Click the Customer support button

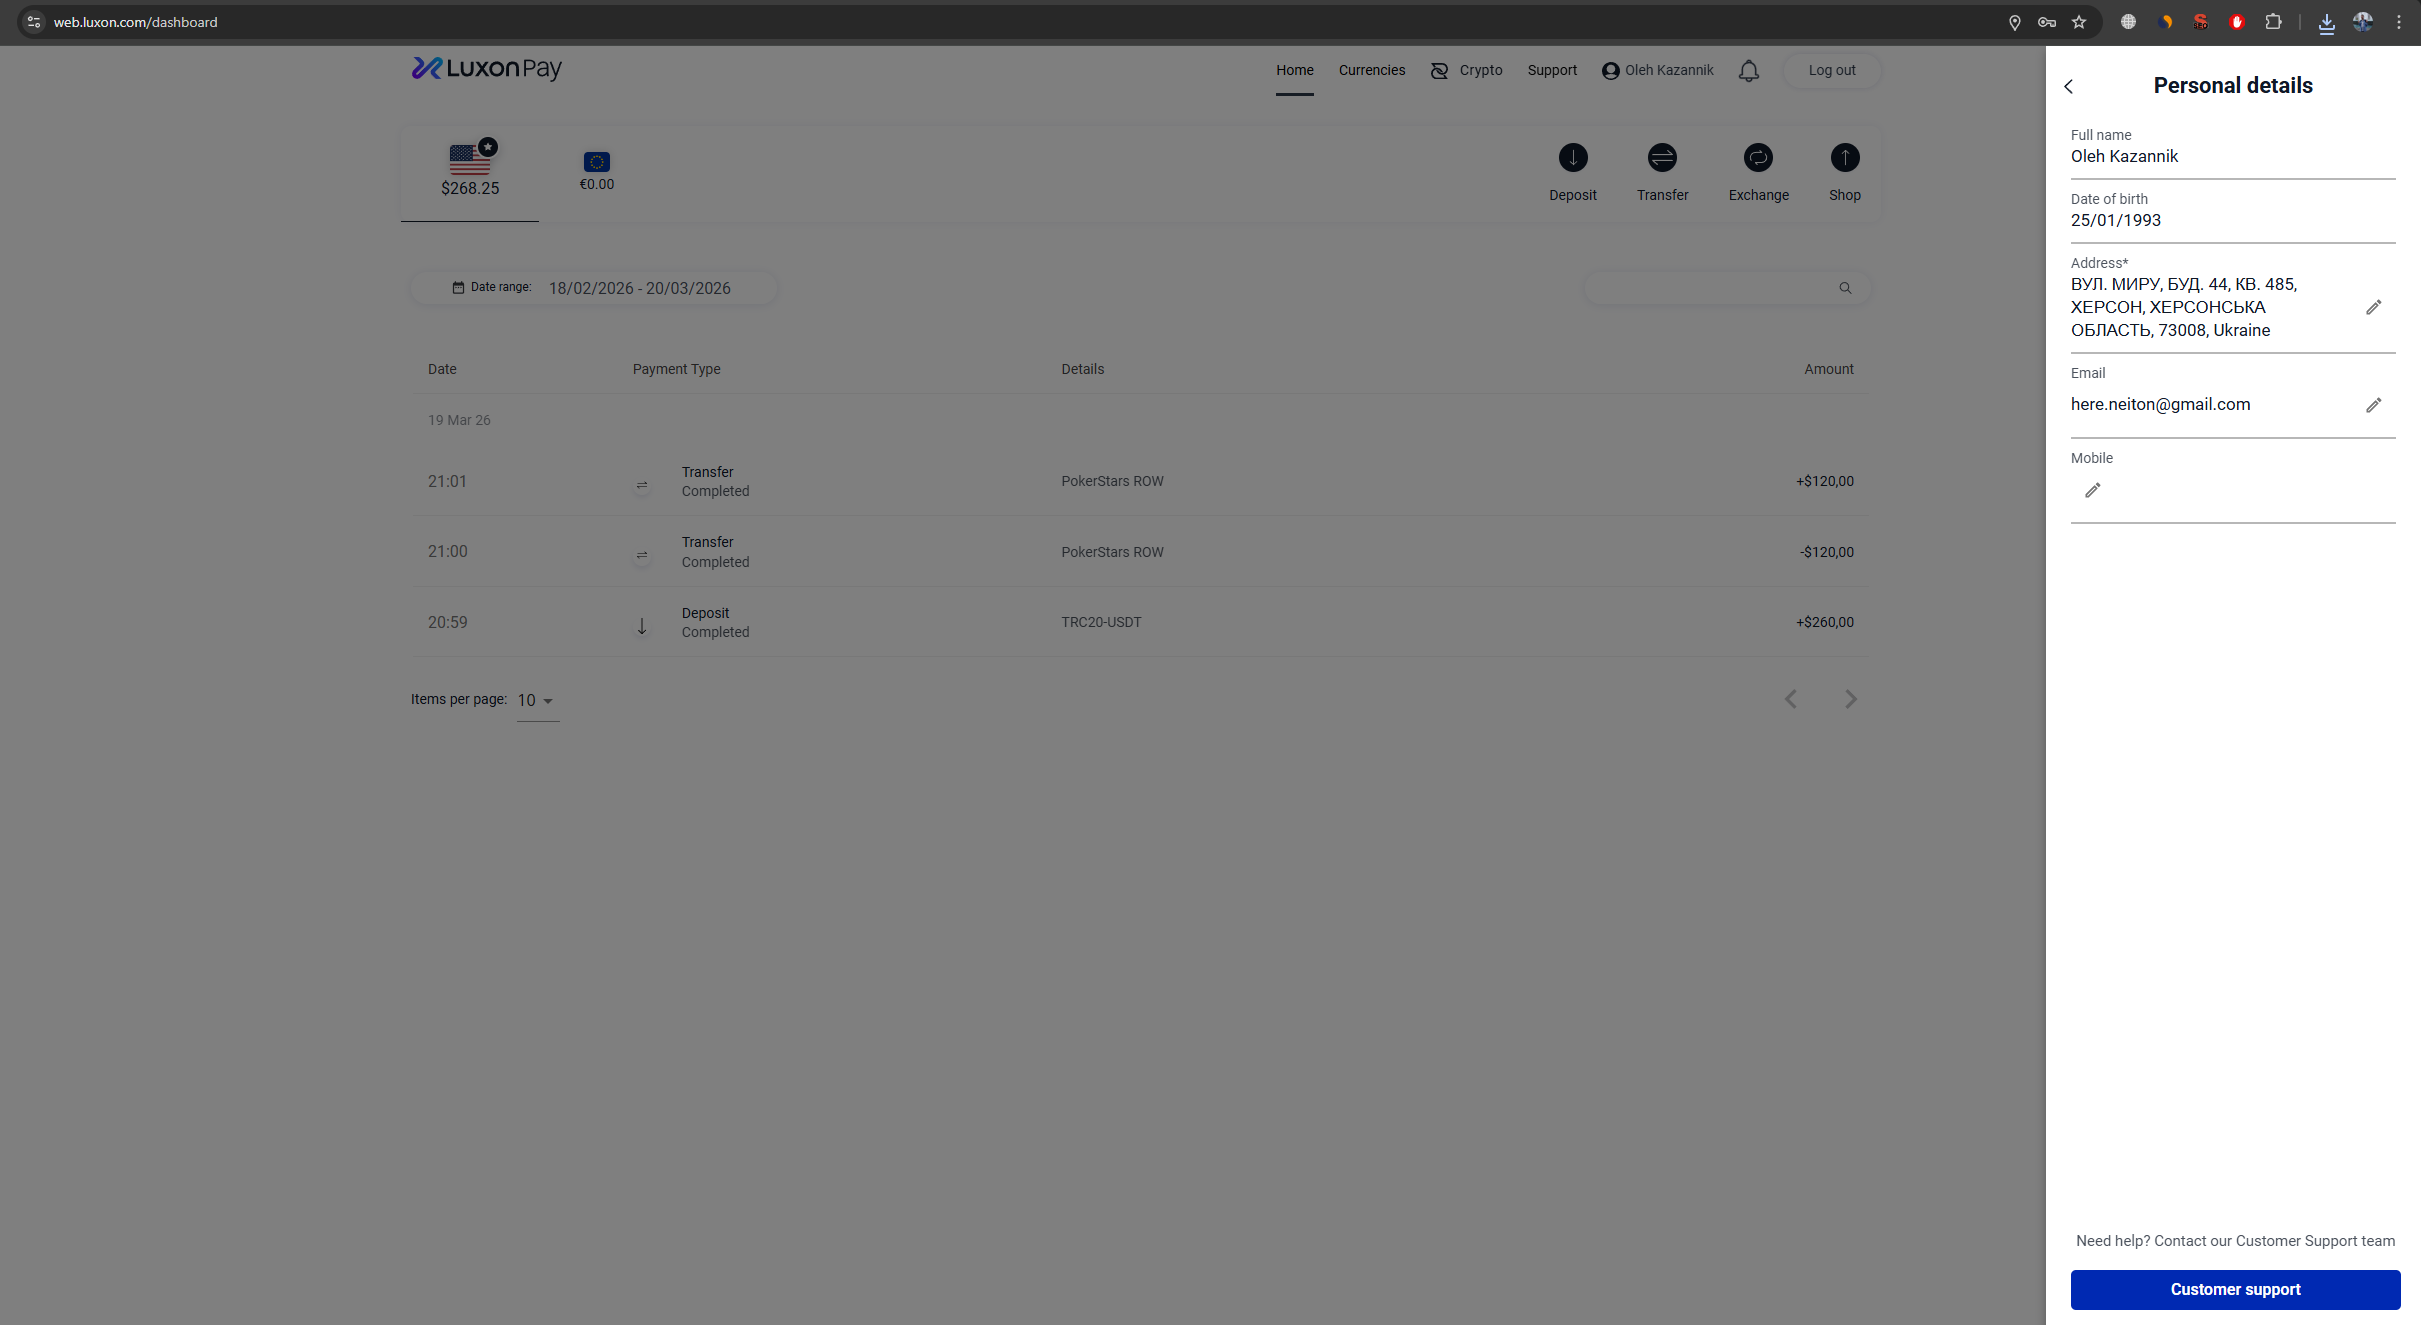click(x=2234, y=1289)
